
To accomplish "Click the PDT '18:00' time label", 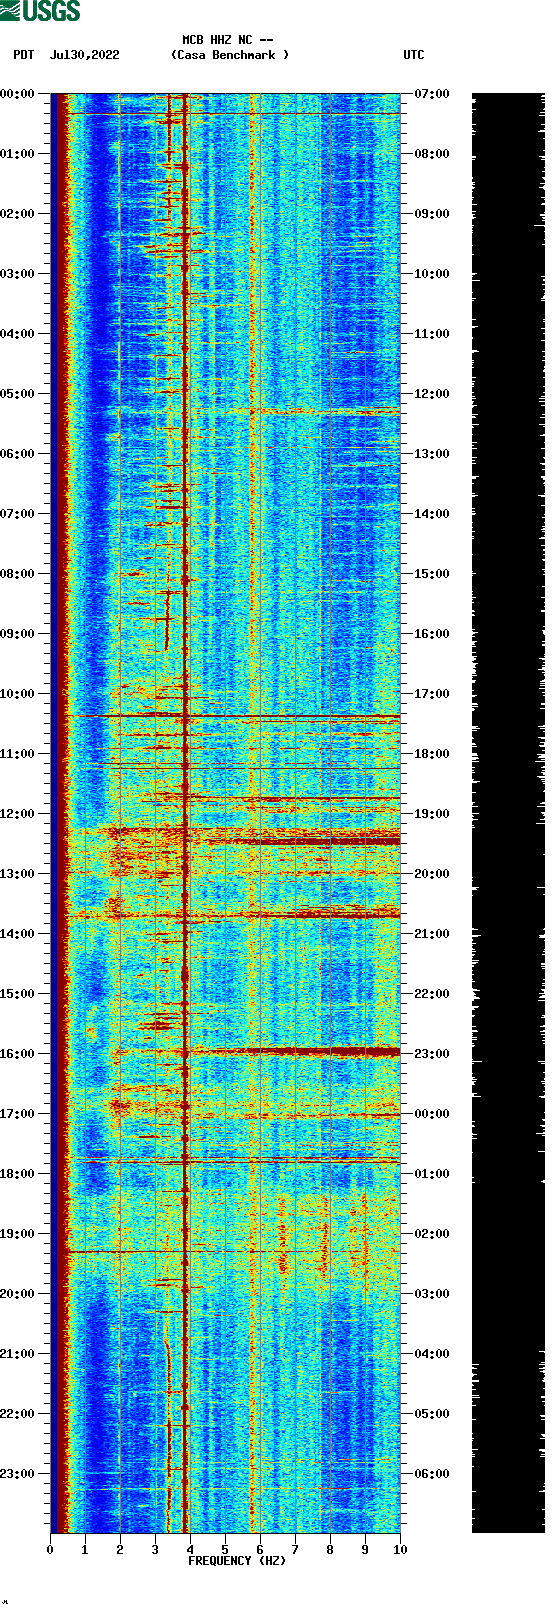I will coord(17,1174).
